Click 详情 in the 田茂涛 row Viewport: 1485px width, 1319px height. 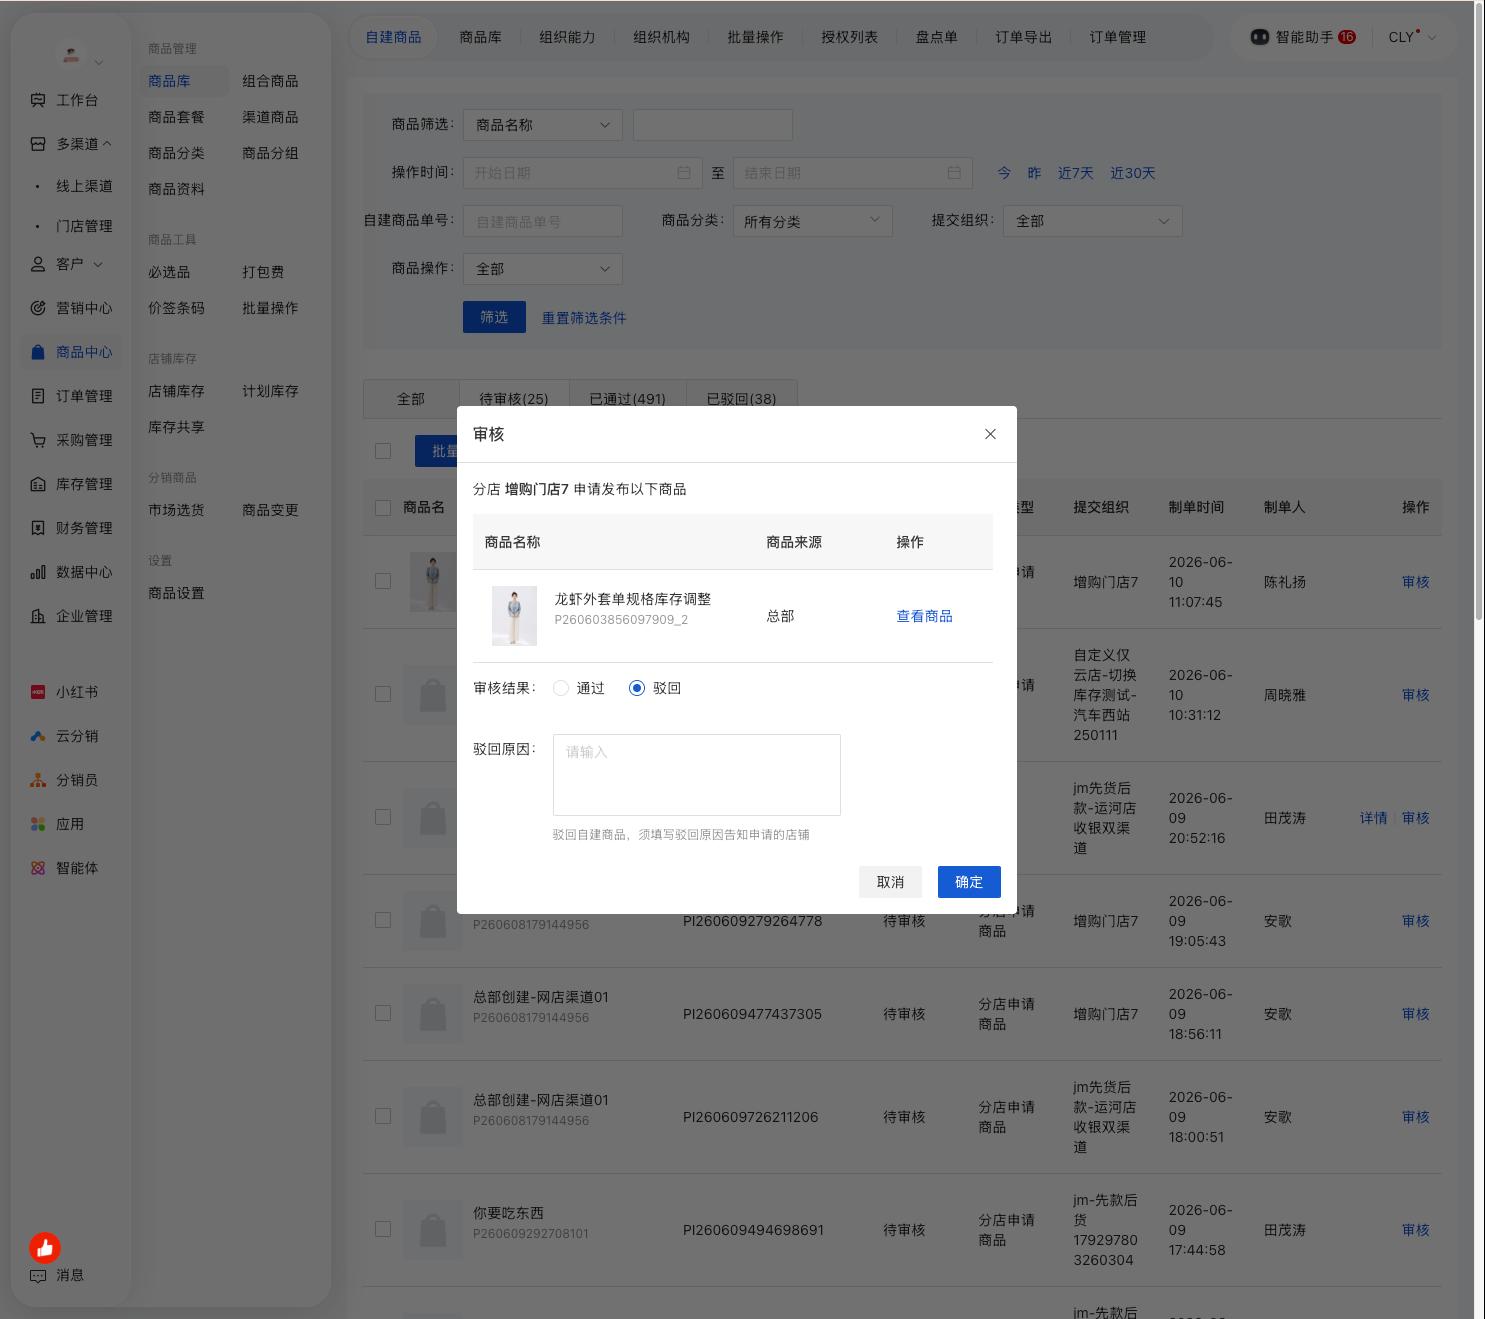click(x=1373, y=818)
